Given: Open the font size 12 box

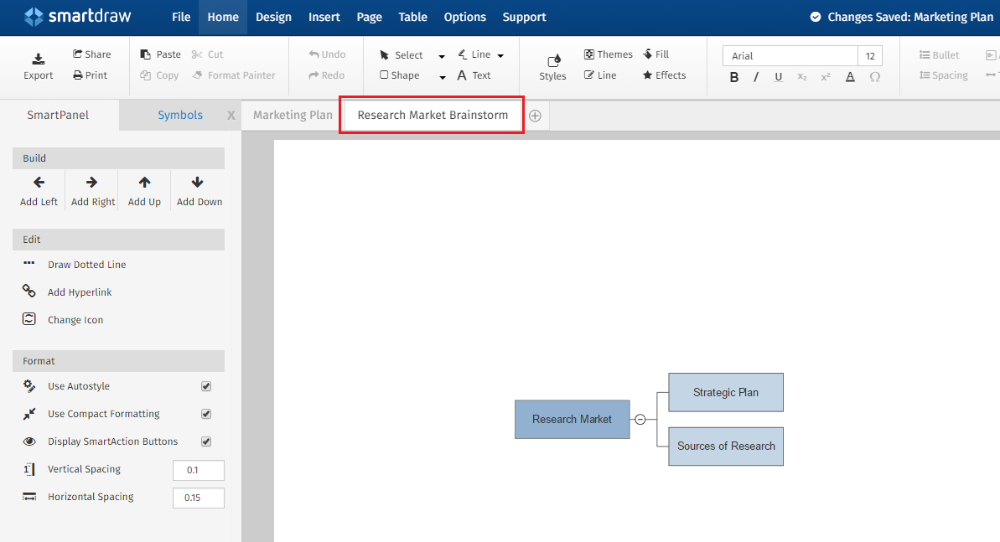Looking at the screenshot, I should point(870,55).
